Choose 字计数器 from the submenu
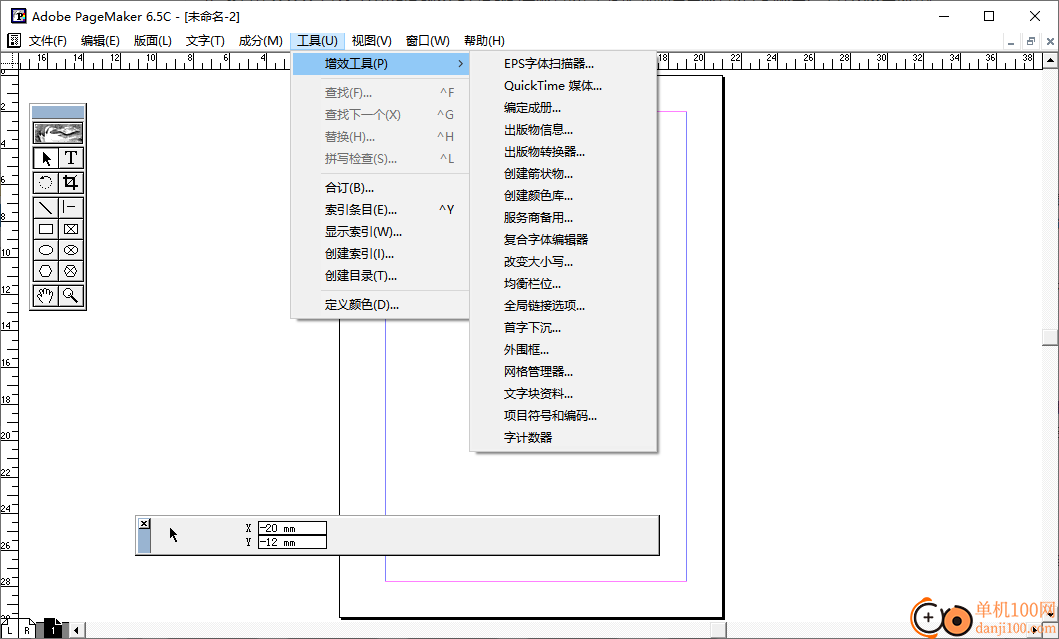 click(x=563, y=438)
